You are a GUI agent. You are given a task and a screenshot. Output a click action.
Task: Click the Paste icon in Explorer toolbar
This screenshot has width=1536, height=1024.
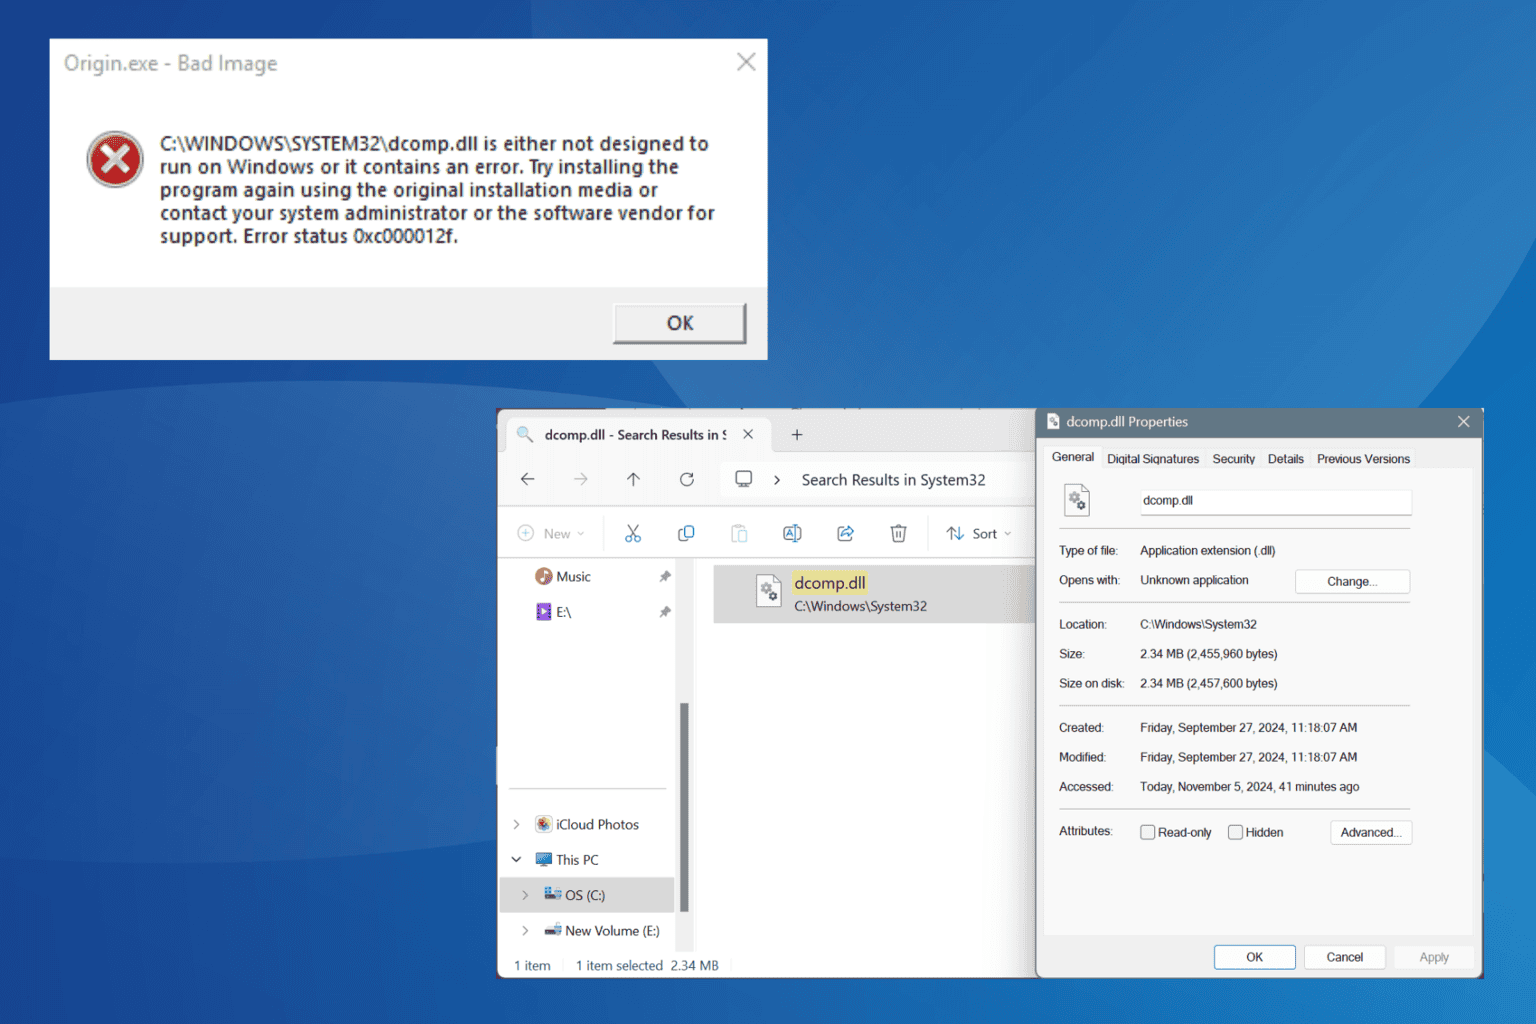(739, 533)
